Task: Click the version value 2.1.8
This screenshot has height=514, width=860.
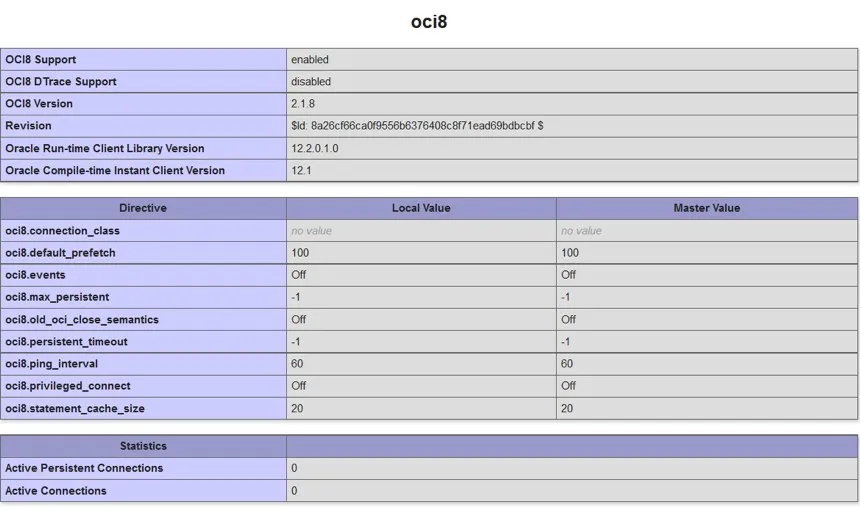Action: pos(303,104)
